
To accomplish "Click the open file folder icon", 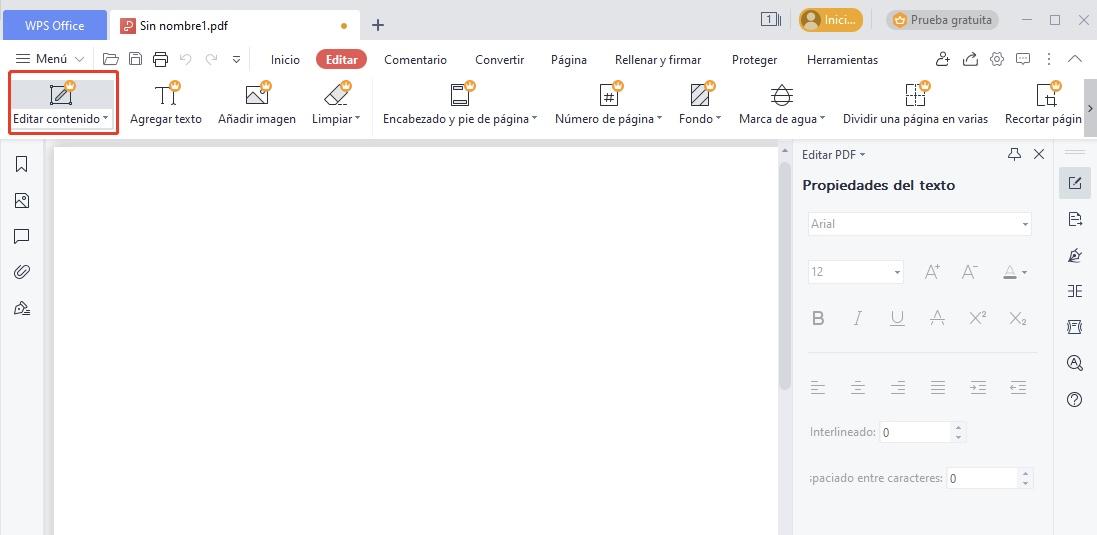I will point(111,59).
